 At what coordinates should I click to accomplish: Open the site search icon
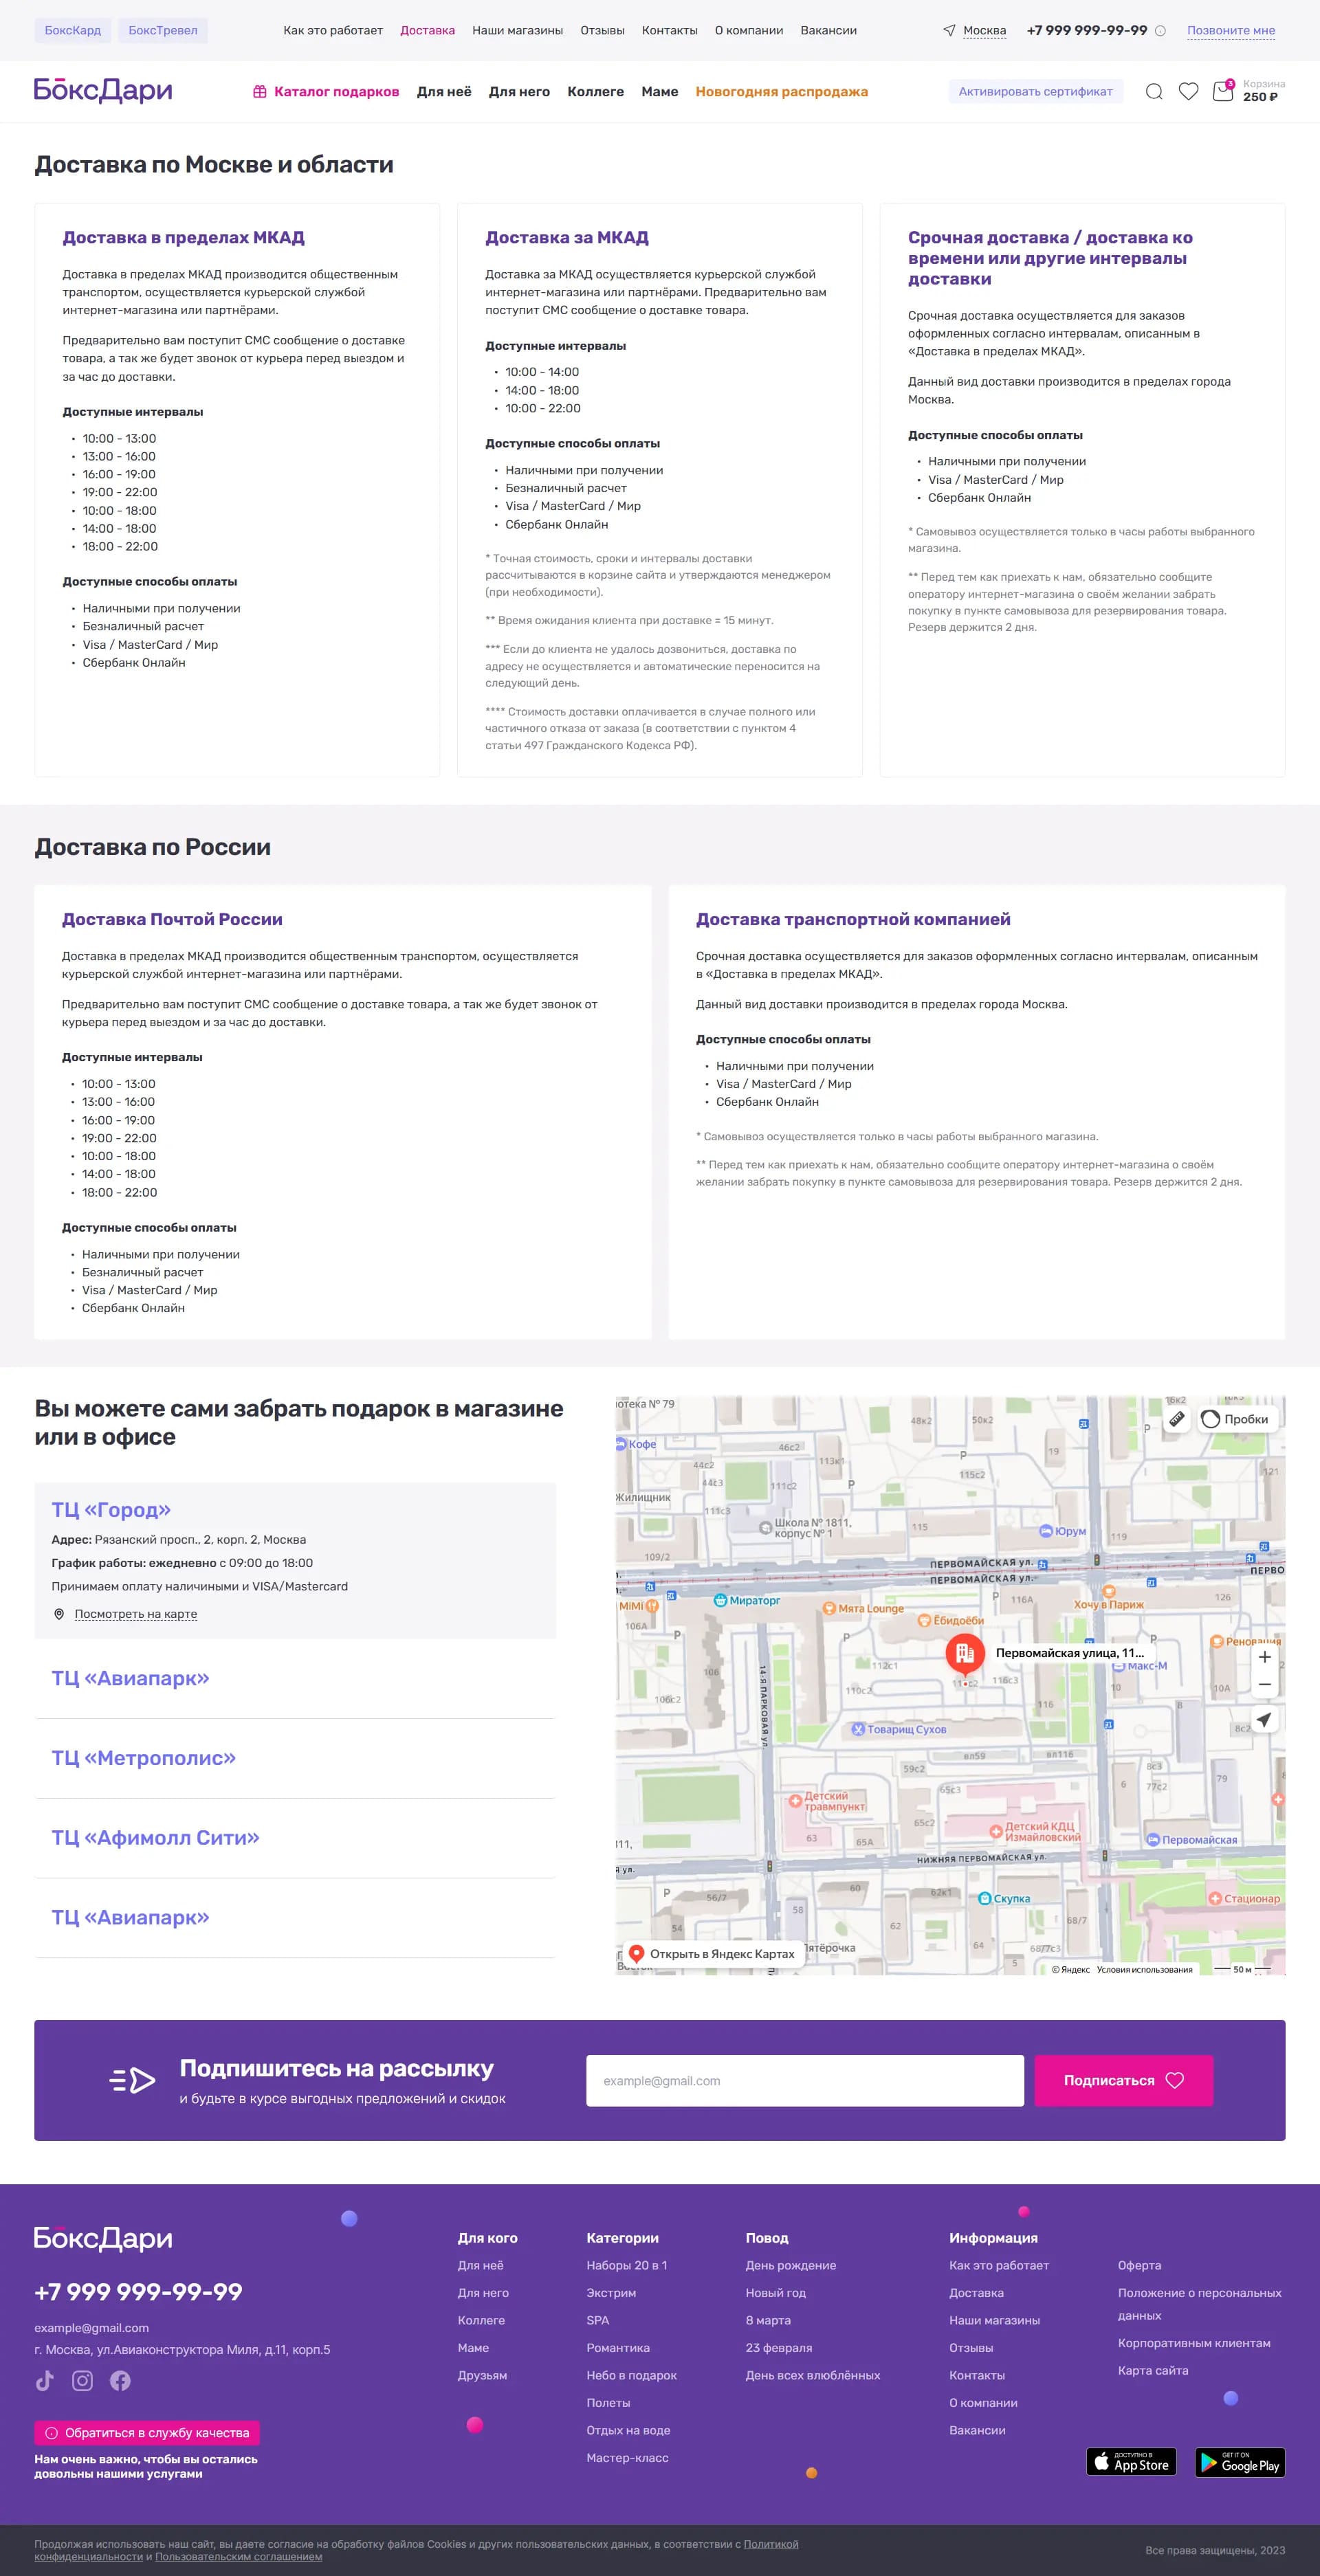click(x=1154, y=92)
